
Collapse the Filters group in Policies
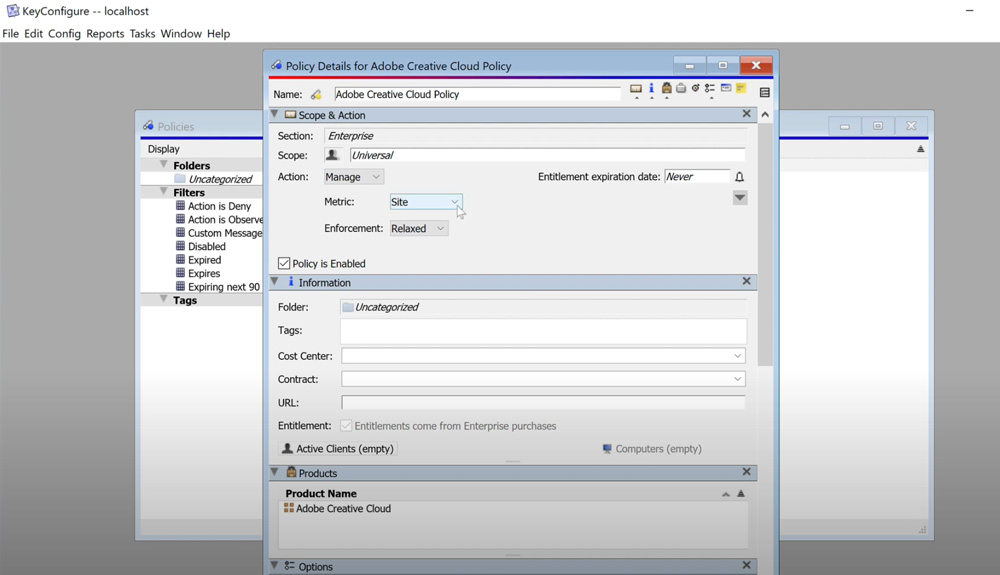tap(164, 191)
